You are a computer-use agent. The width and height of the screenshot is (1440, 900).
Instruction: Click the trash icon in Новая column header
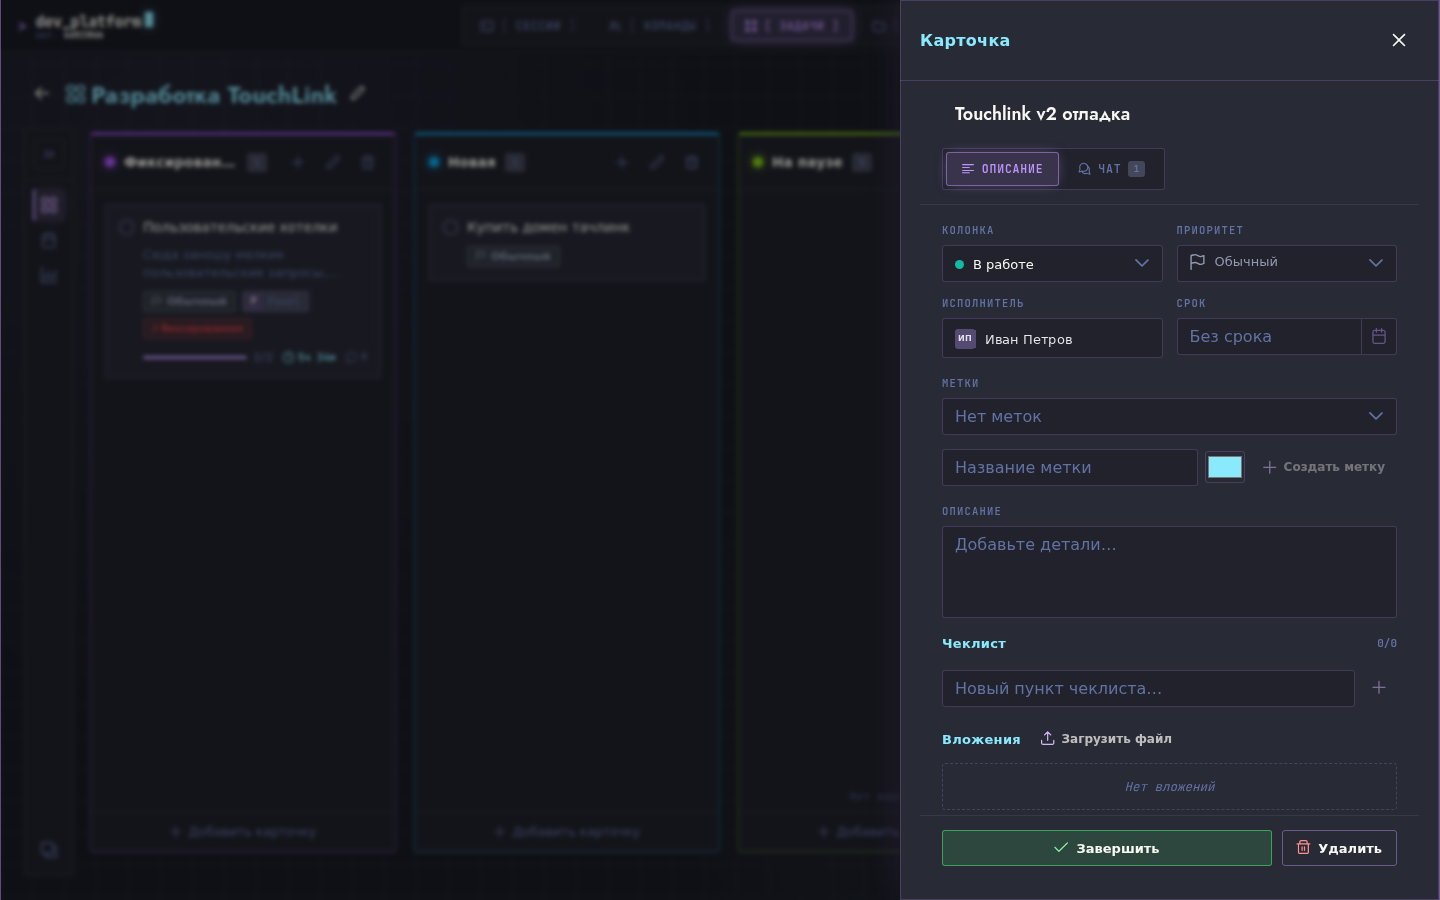click(691, 162)
